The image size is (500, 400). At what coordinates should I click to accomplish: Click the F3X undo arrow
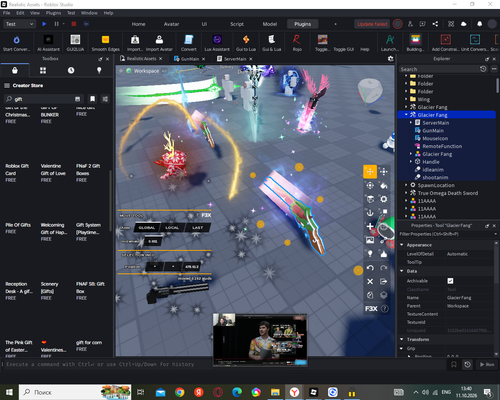click(x=370, y=268)
